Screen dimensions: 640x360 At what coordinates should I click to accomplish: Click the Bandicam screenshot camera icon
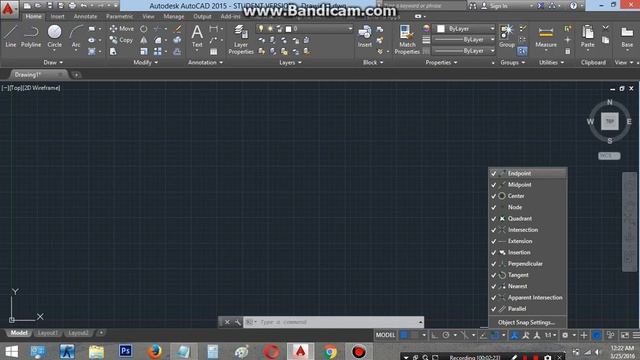click(x=547, y=358)
